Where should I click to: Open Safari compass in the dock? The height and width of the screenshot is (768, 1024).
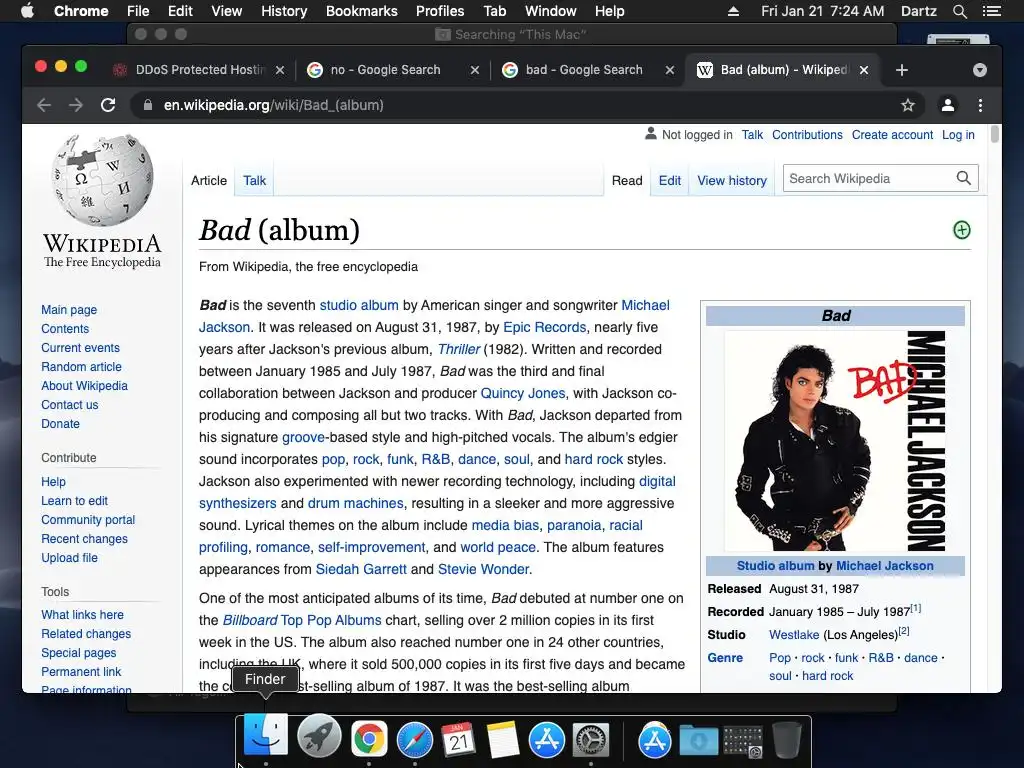tap(415, 739)
